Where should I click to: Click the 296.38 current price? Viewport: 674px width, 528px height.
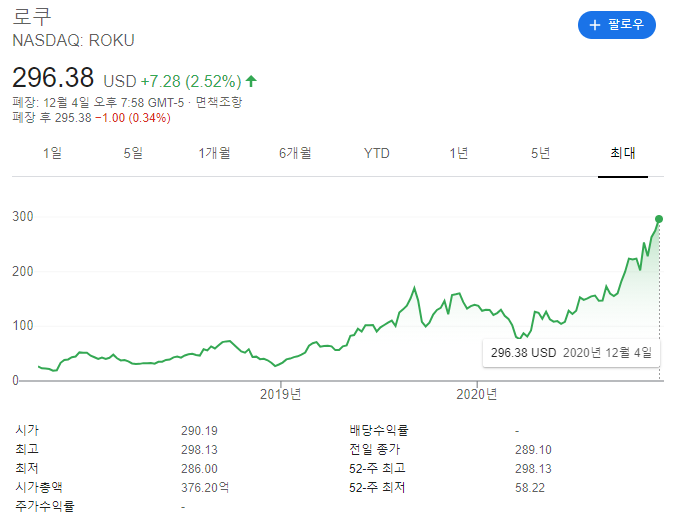pos(53,78)
